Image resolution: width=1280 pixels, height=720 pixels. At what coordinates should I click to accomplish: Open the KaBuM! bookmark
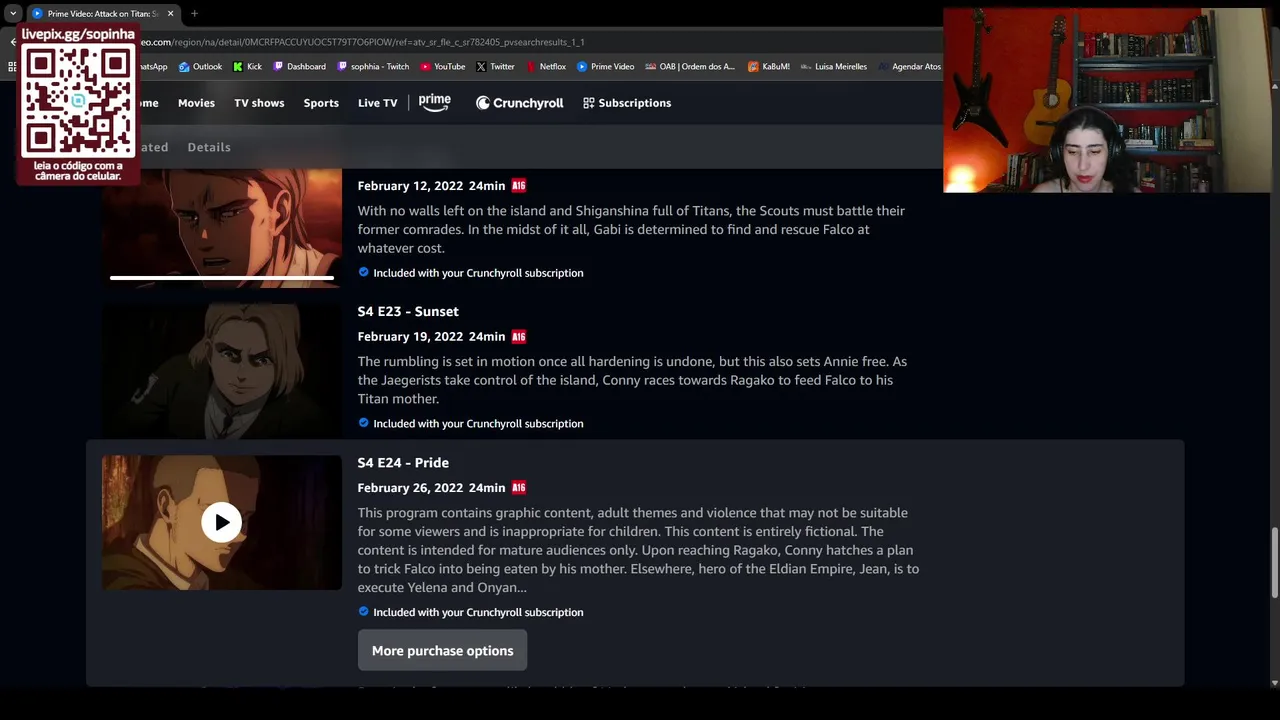click(x=768, y=67)
